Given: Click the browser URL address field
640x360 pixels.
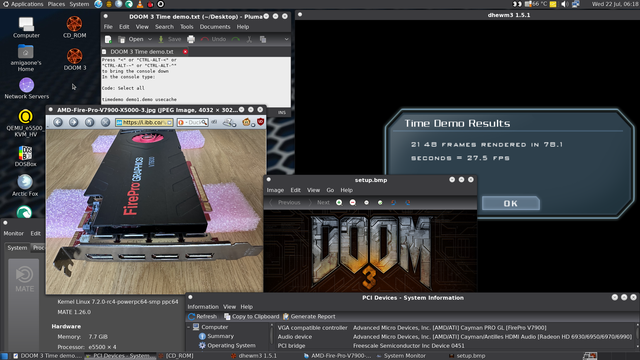Looking at the screenshot, I should coord(144,122).
